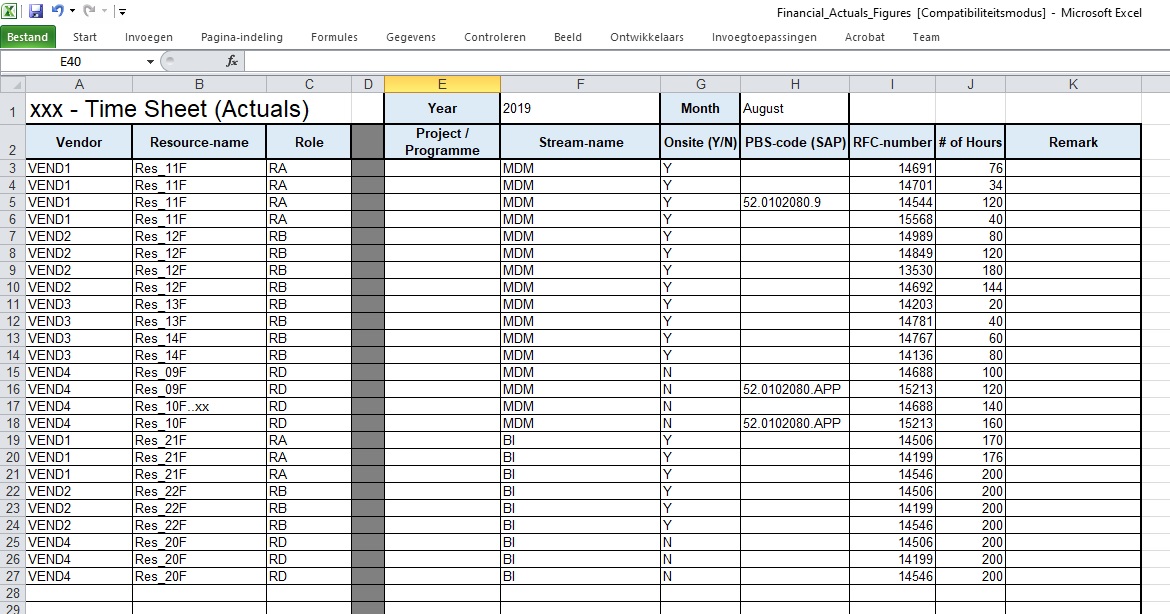Click the Excel application icon
Screen dimensions: 1170x614
point(10,11)
